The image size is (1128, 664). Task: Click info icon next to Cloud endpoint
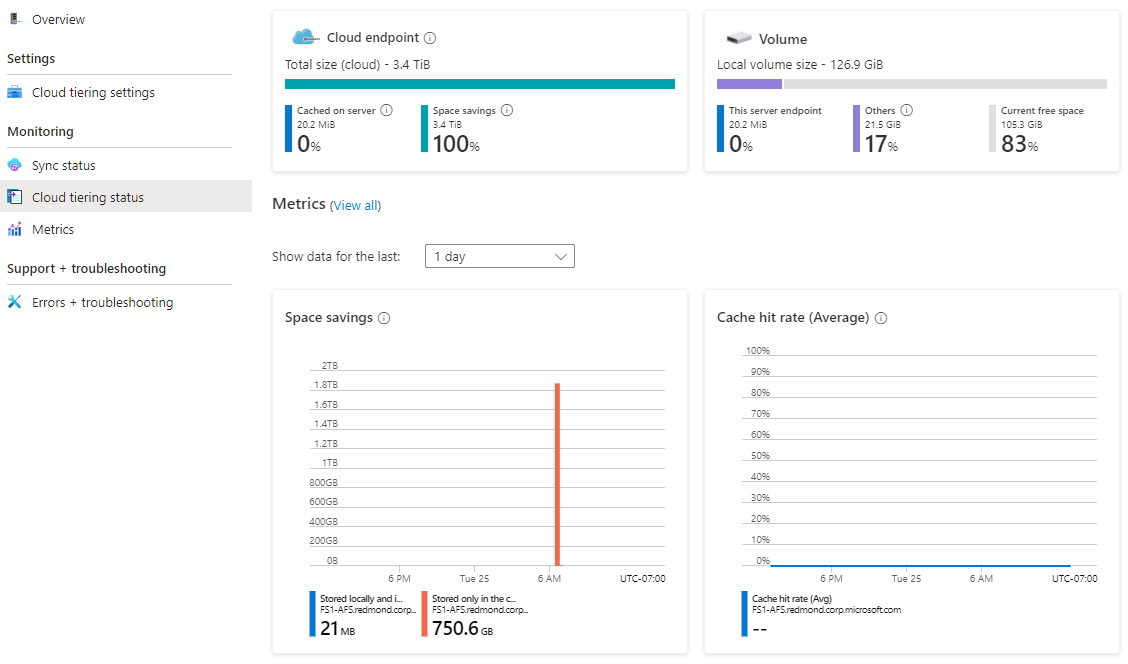coord(430,38)
